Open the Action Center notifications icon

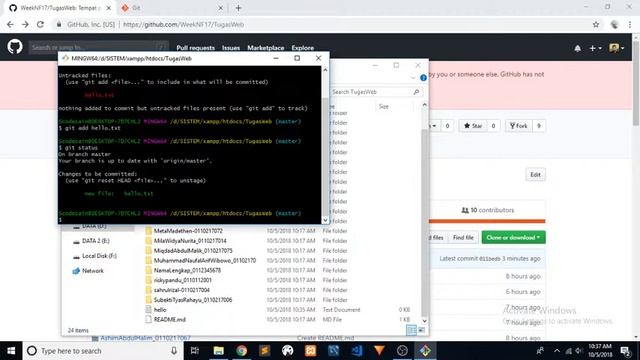pyautogui.click(x=625, y=351)
